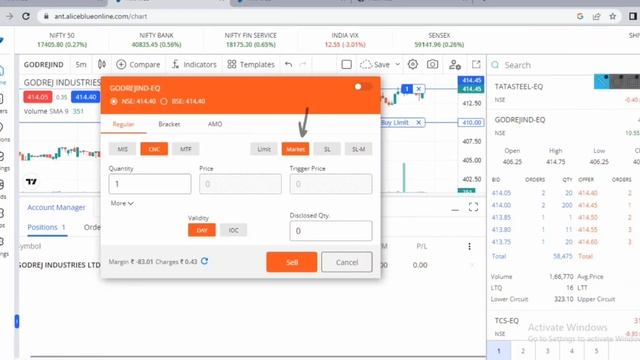Reload the browser page
Screen dimensions: 640x360
pos(26,16)
